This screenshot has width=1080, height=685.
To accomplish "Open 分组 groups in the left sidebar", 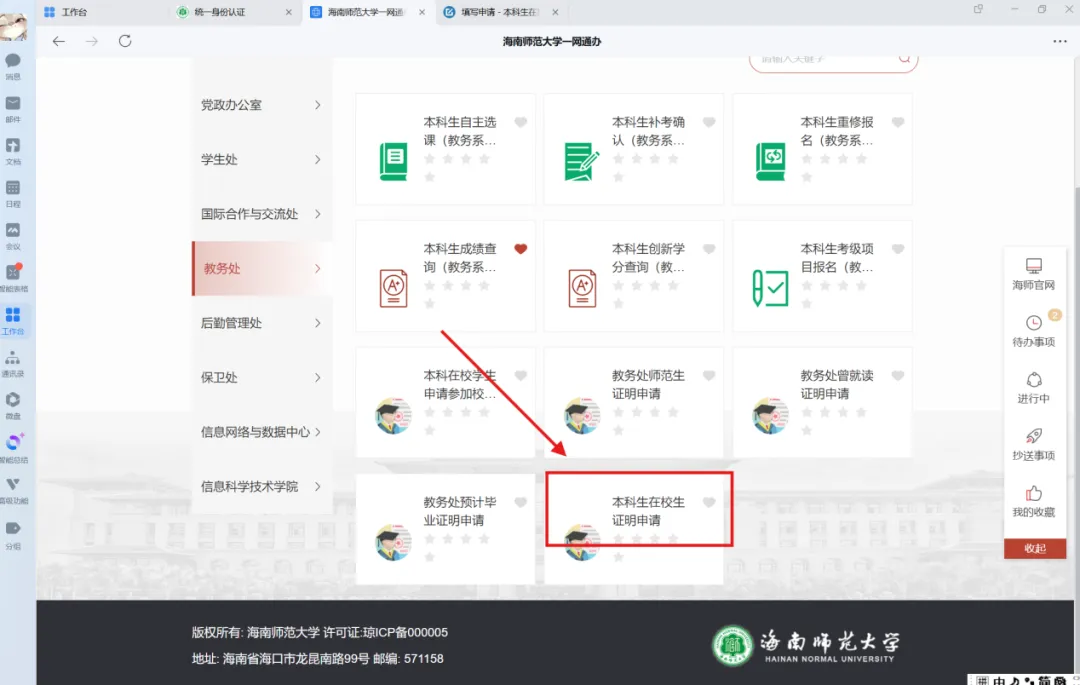I will (12, 535).
